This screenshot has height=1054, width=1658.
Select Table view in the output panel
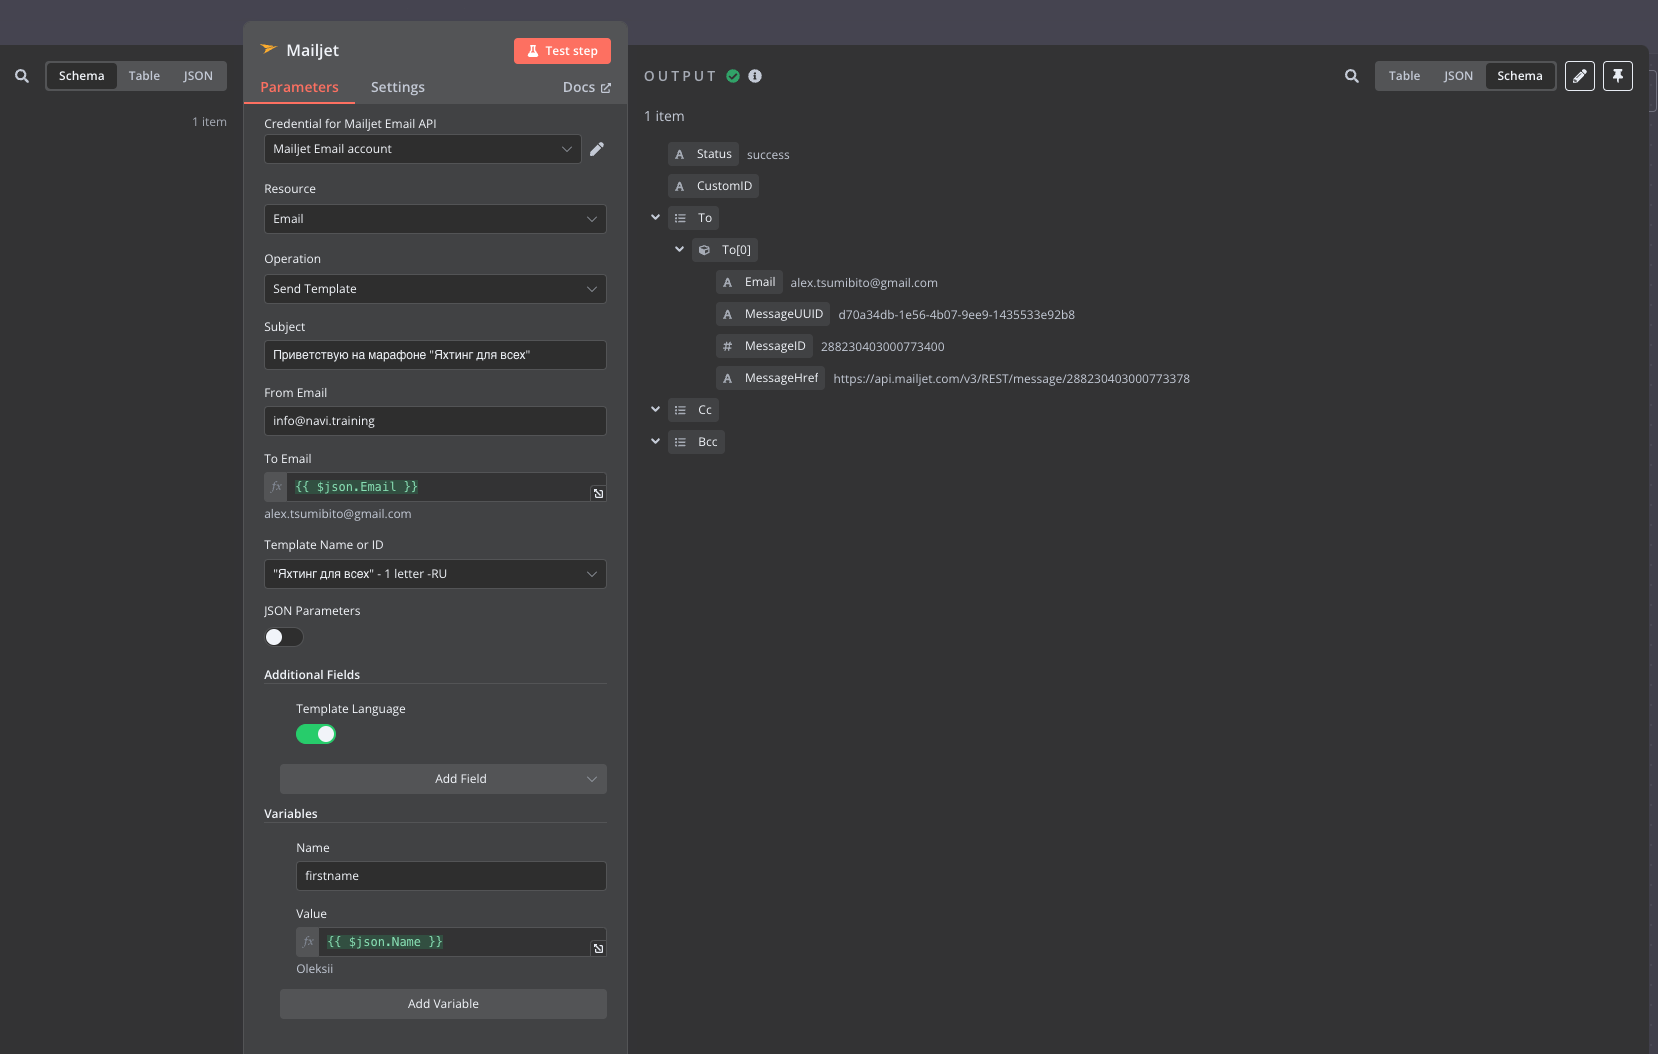1404,76
